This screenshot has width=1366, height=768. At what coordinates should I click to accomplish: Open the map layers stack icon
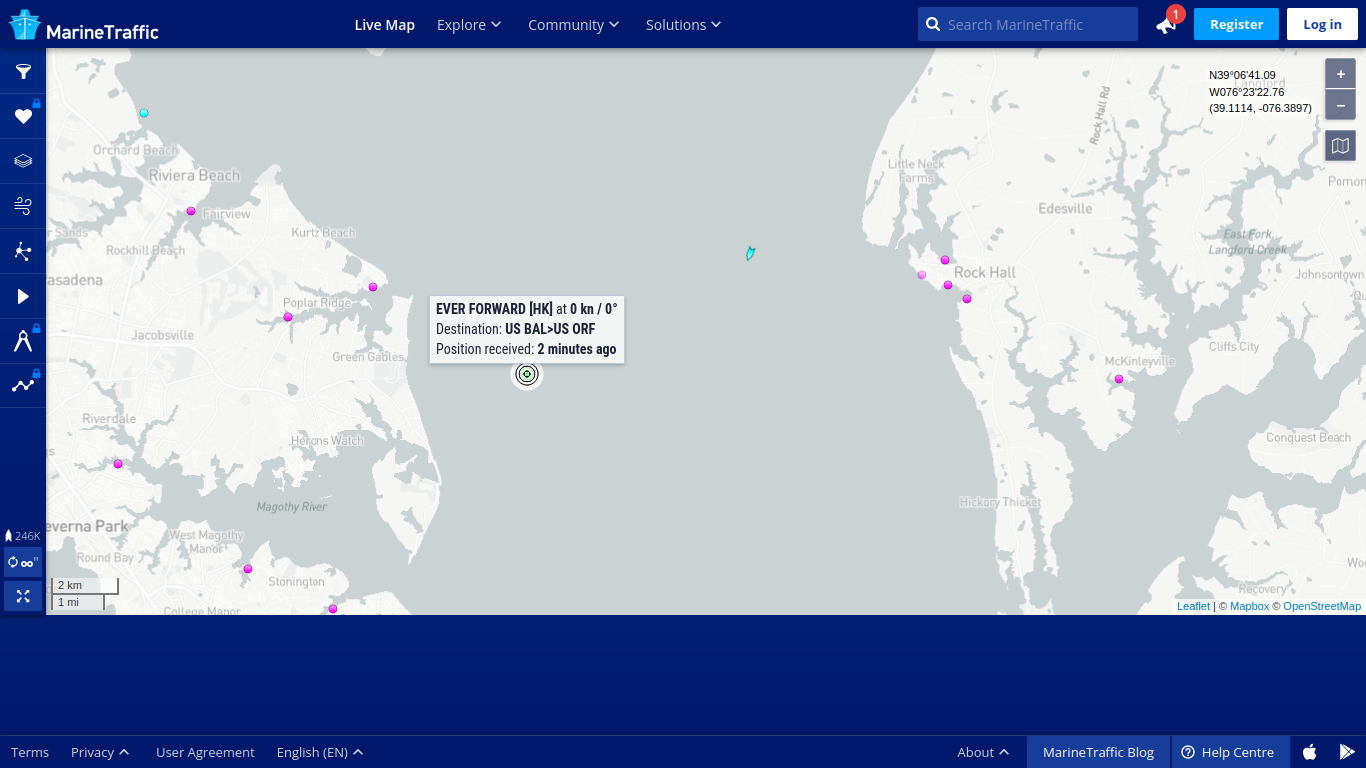23,161
